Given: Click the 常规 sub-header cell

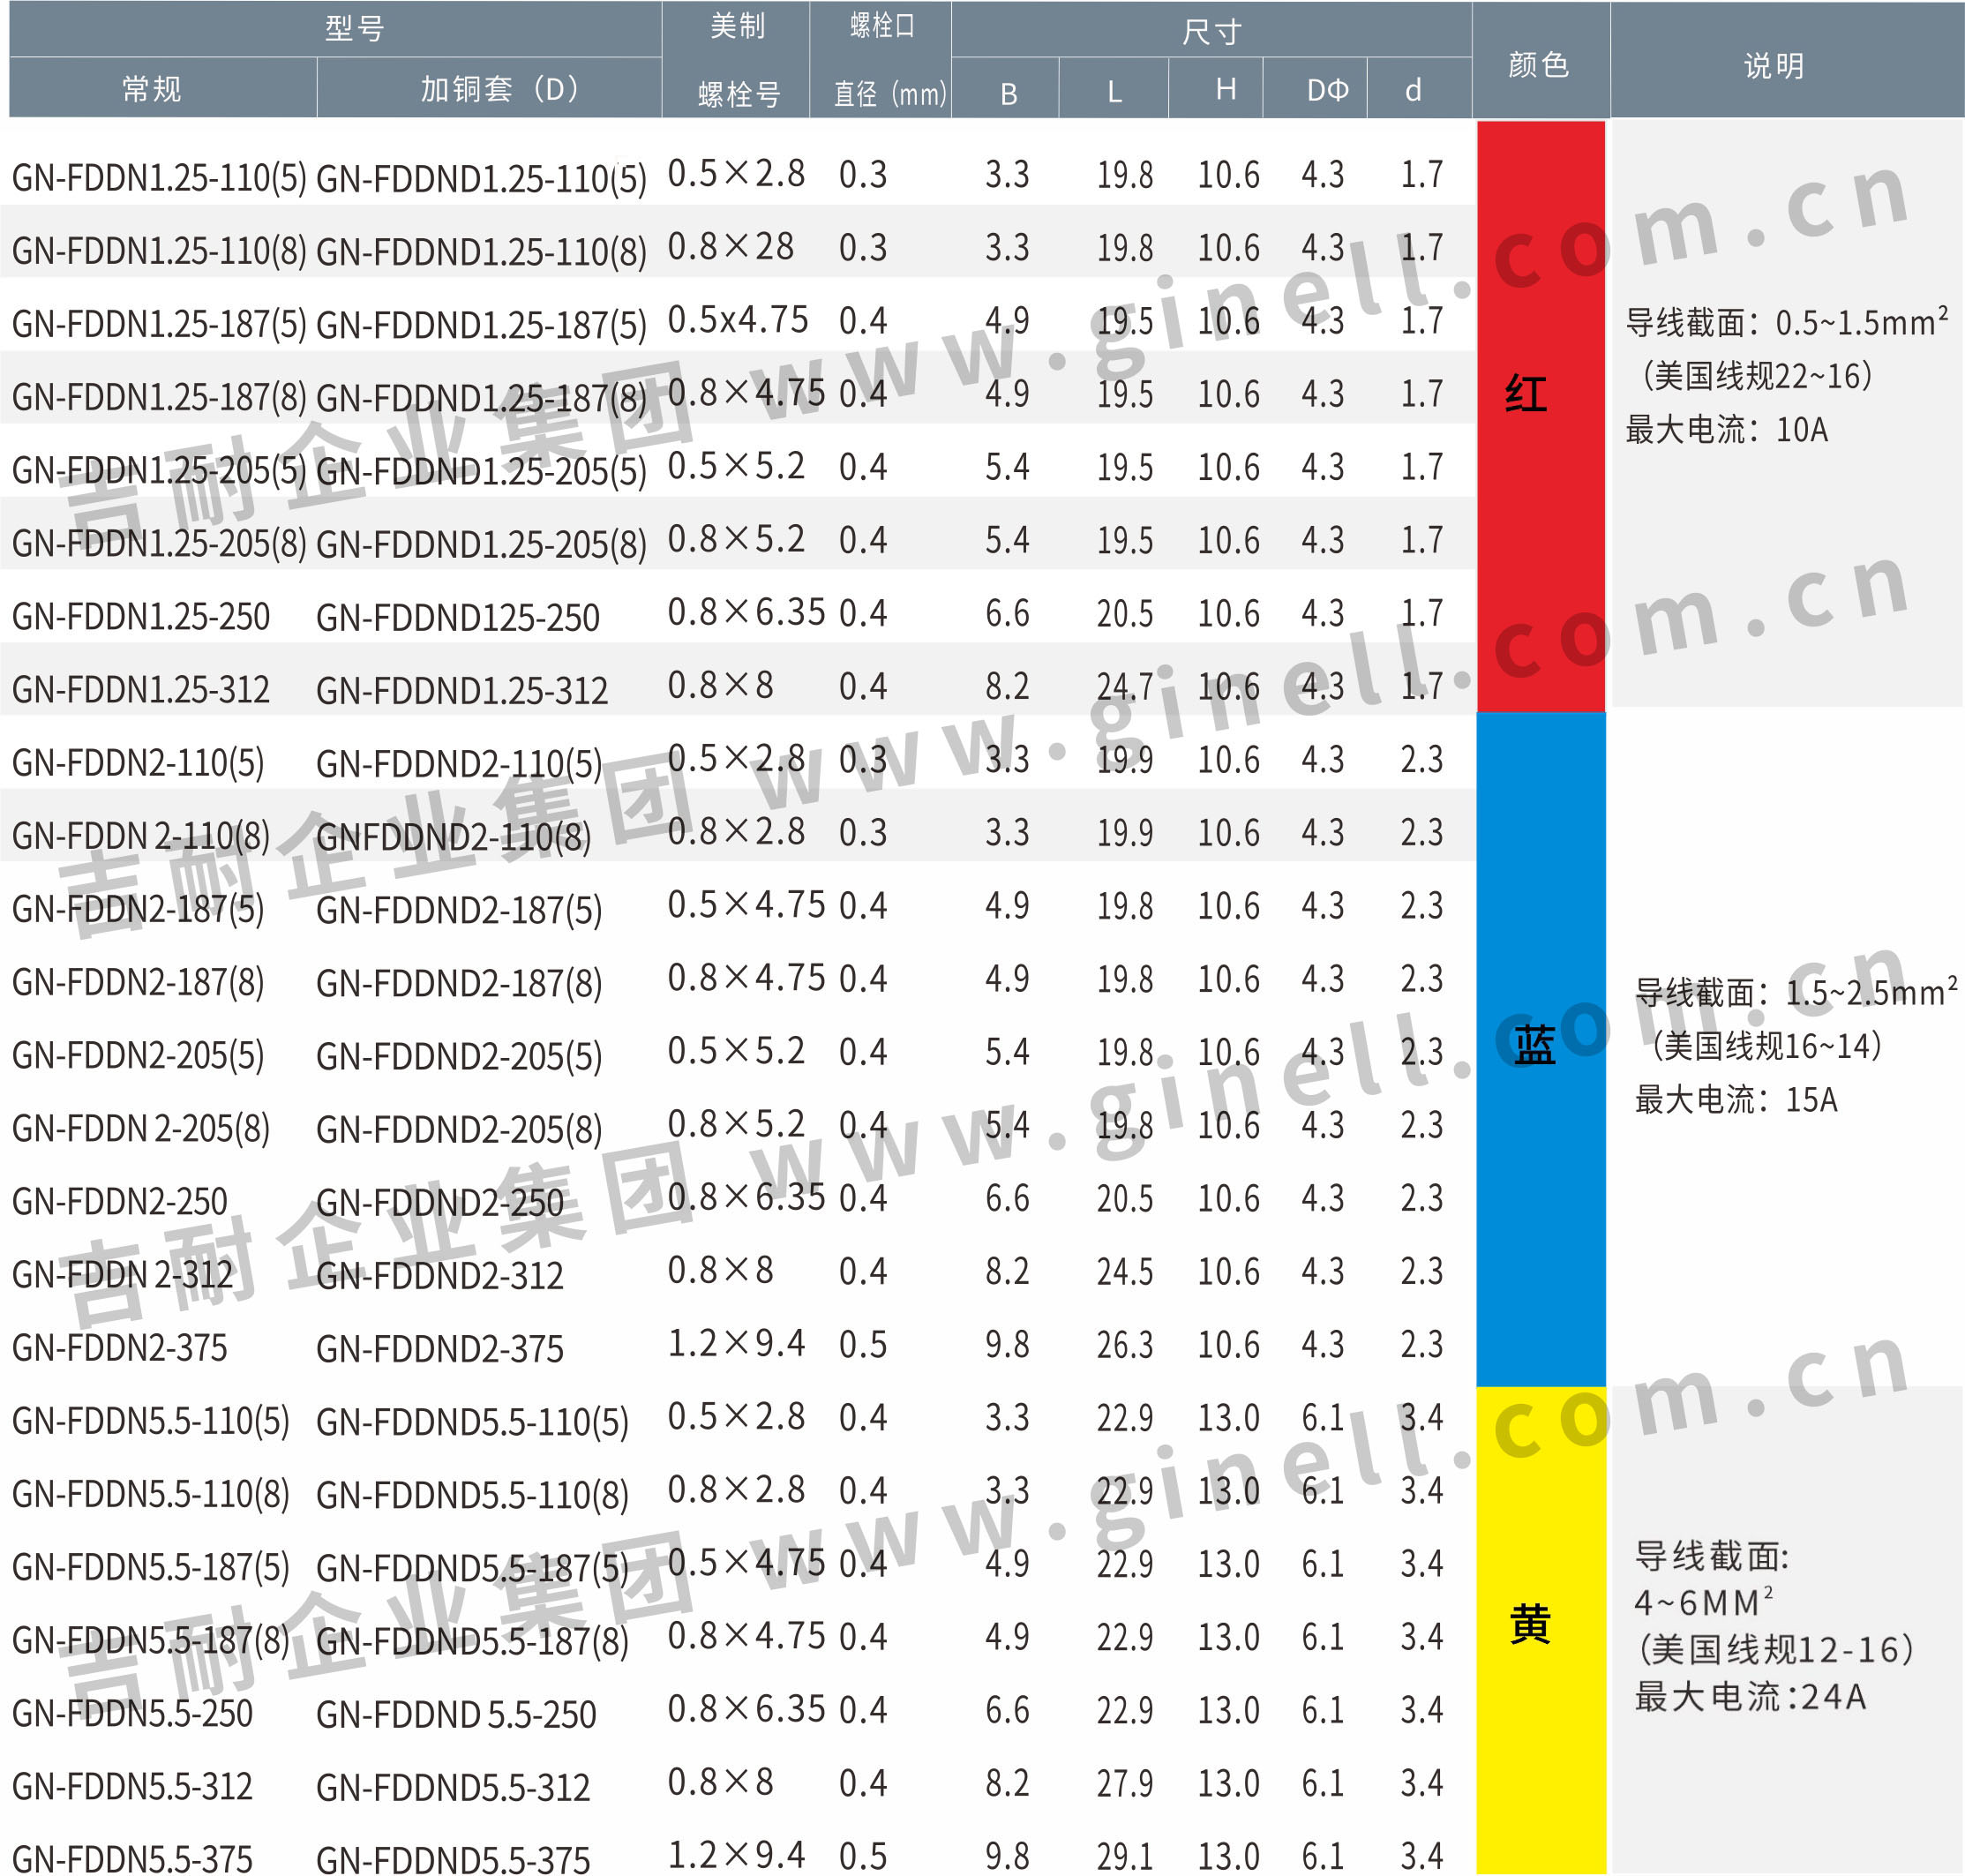Looking at the screenshot, I should [152, 89].
